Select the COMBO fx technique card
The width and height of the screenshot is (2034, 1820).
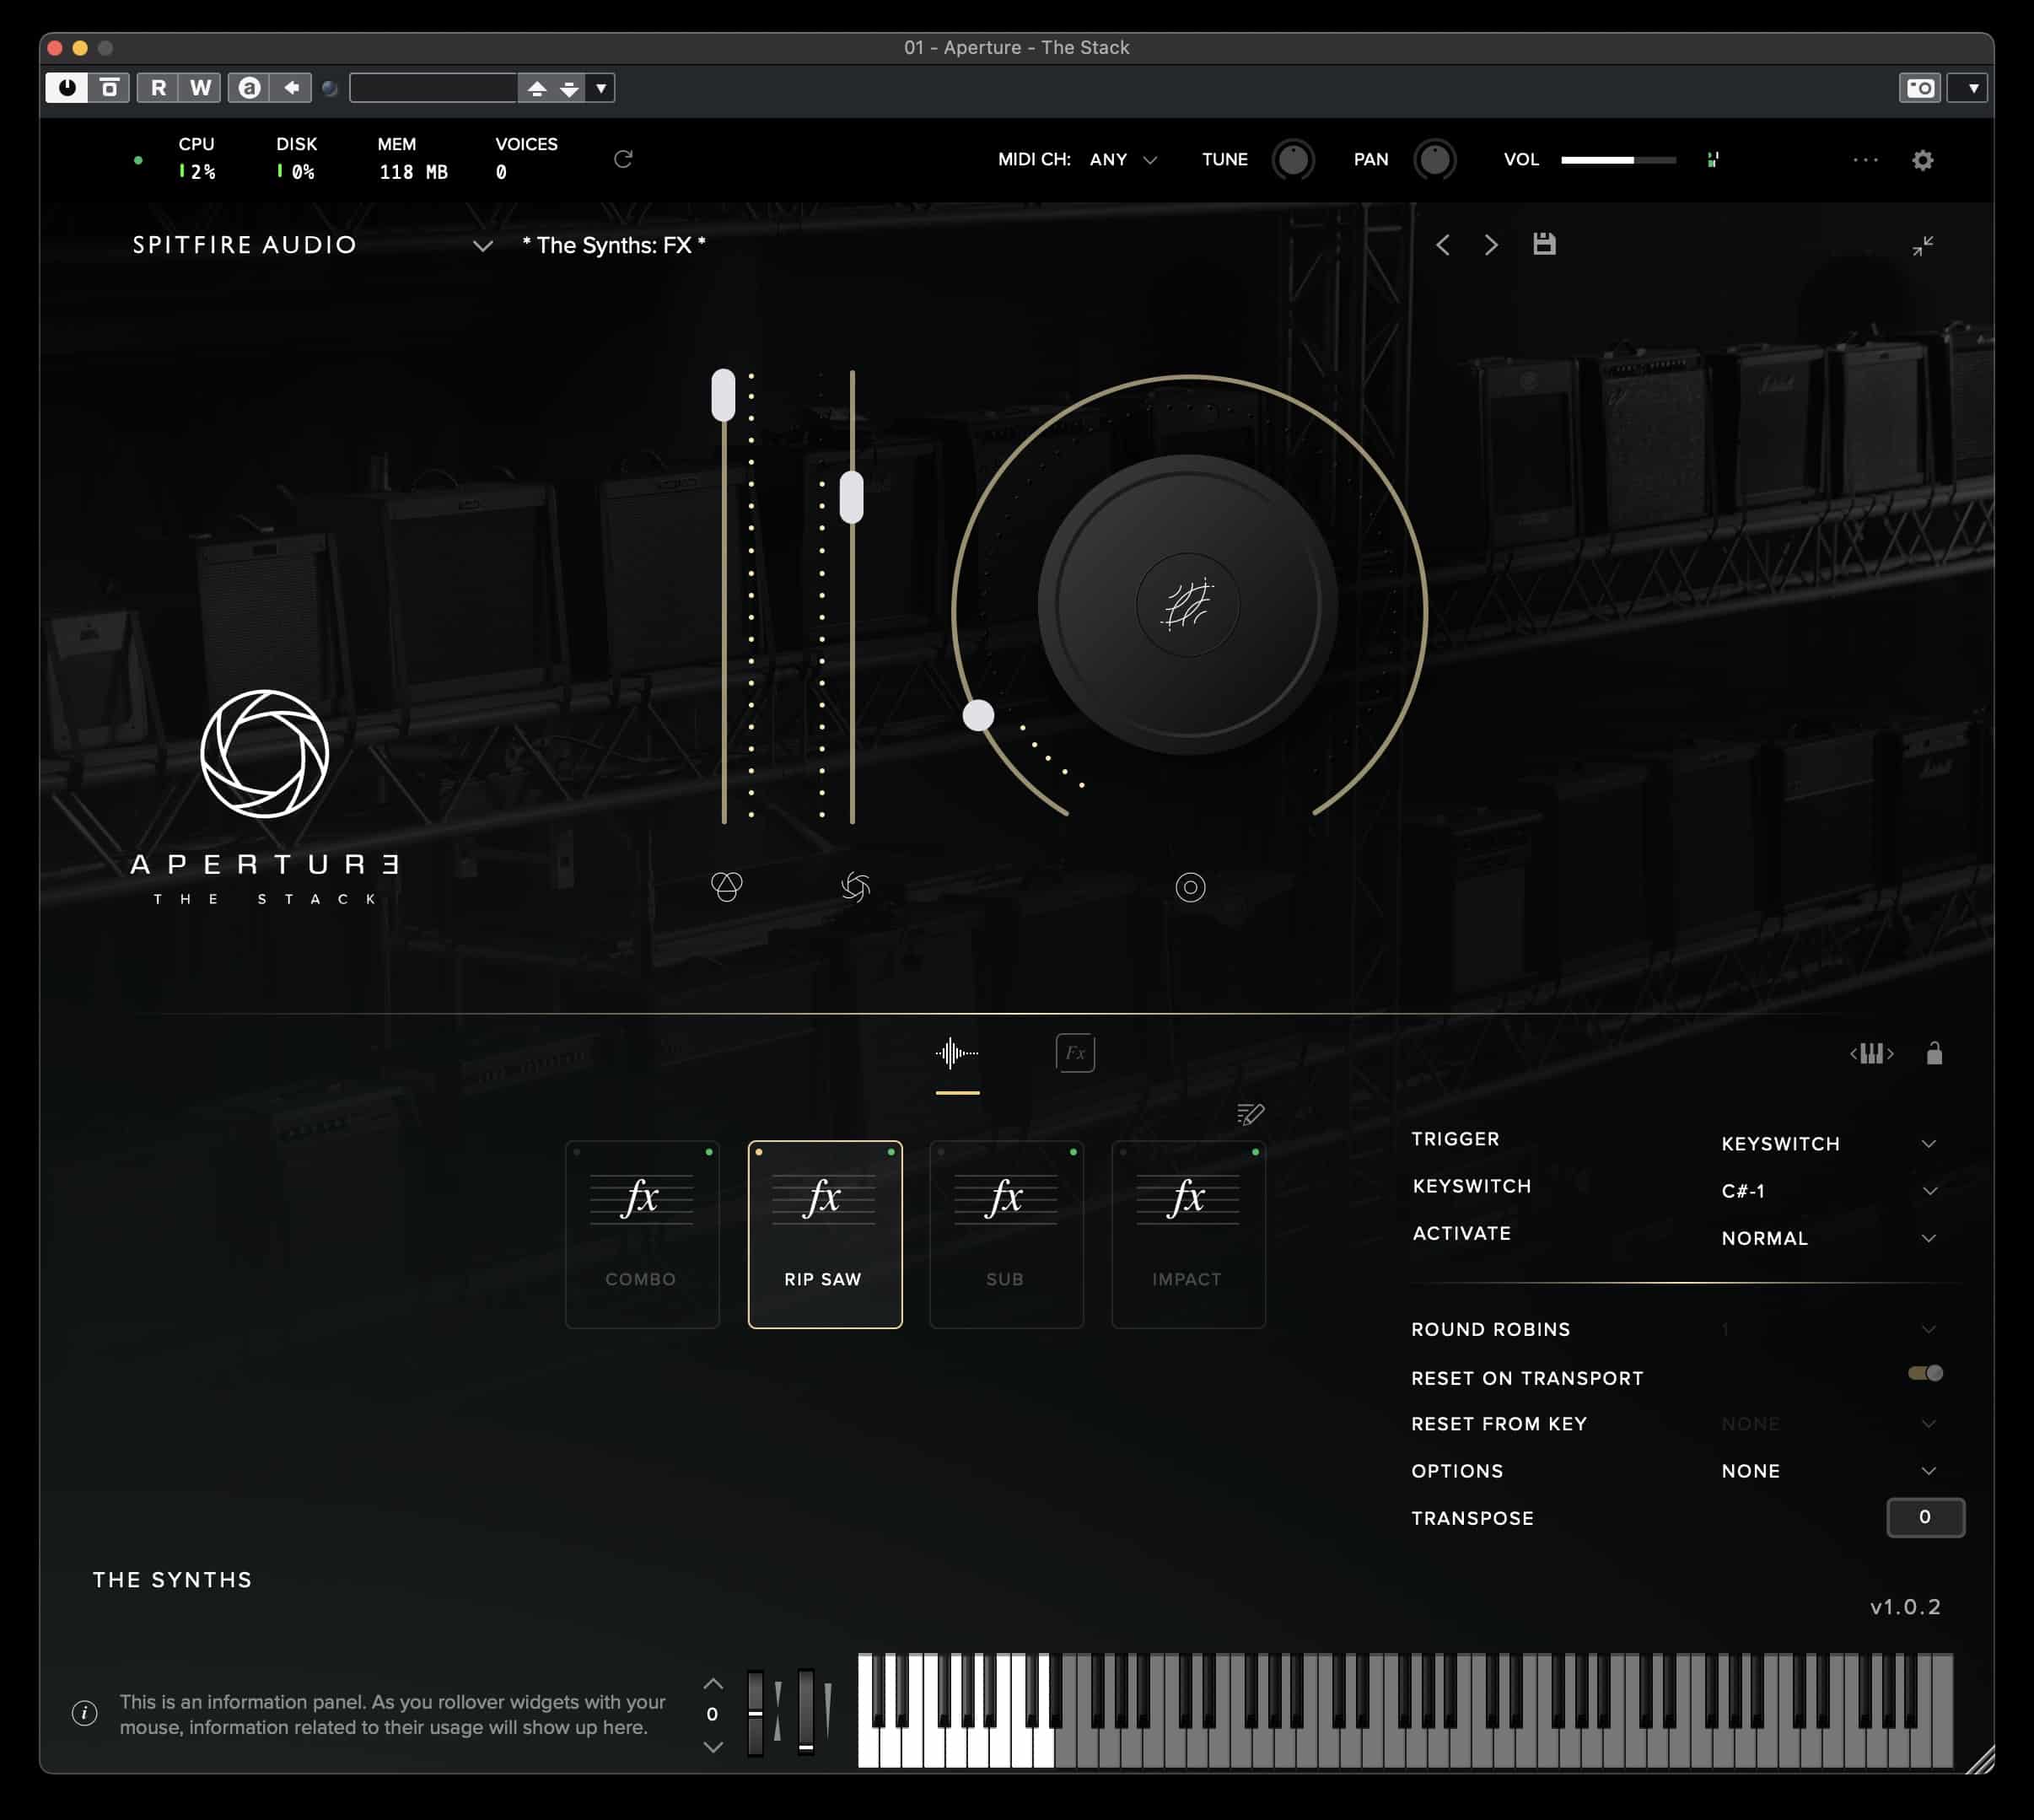tap(642, 1235)
